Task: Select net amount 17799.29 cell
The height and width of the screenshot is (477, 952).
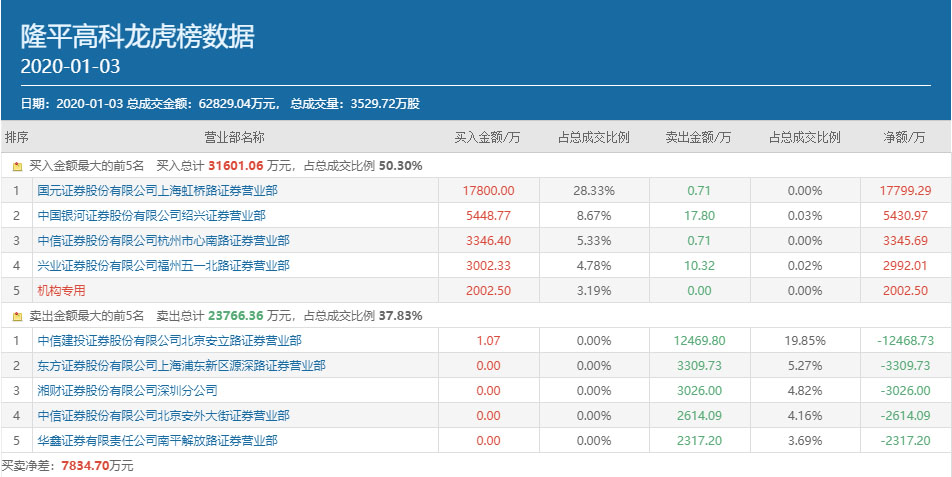Action: [x=905, y=191]
